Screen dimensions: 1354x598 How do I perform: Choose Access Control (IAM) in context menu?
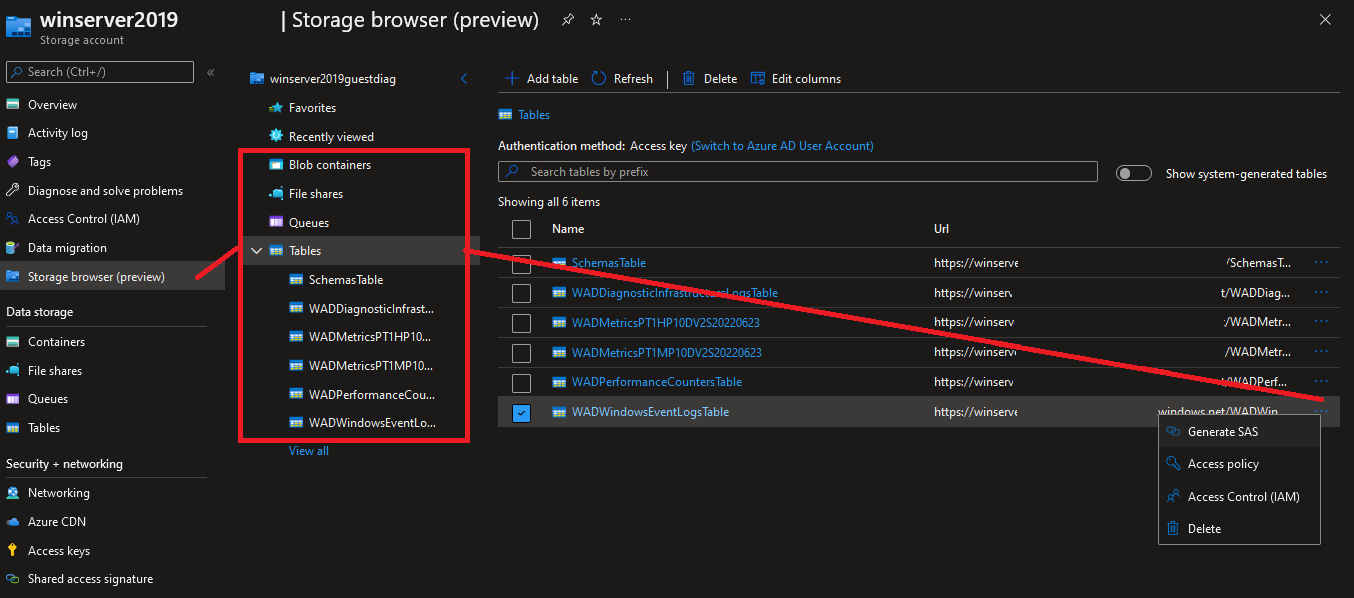point(1239,497)
